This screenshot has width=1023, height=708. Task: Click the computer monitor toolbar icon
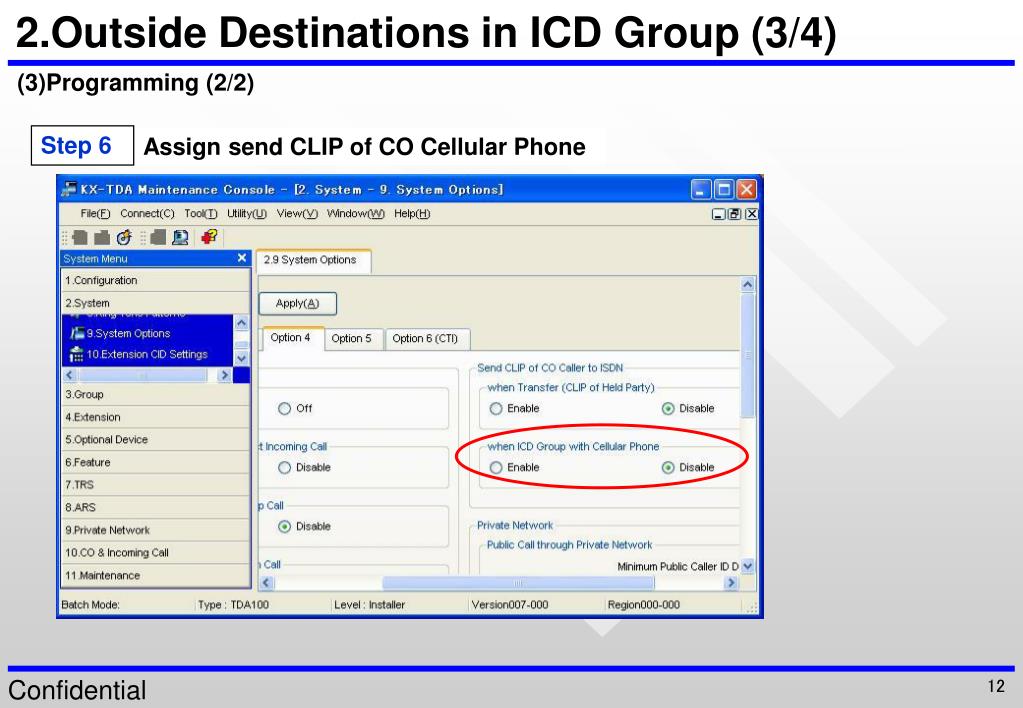click(180, 238)
